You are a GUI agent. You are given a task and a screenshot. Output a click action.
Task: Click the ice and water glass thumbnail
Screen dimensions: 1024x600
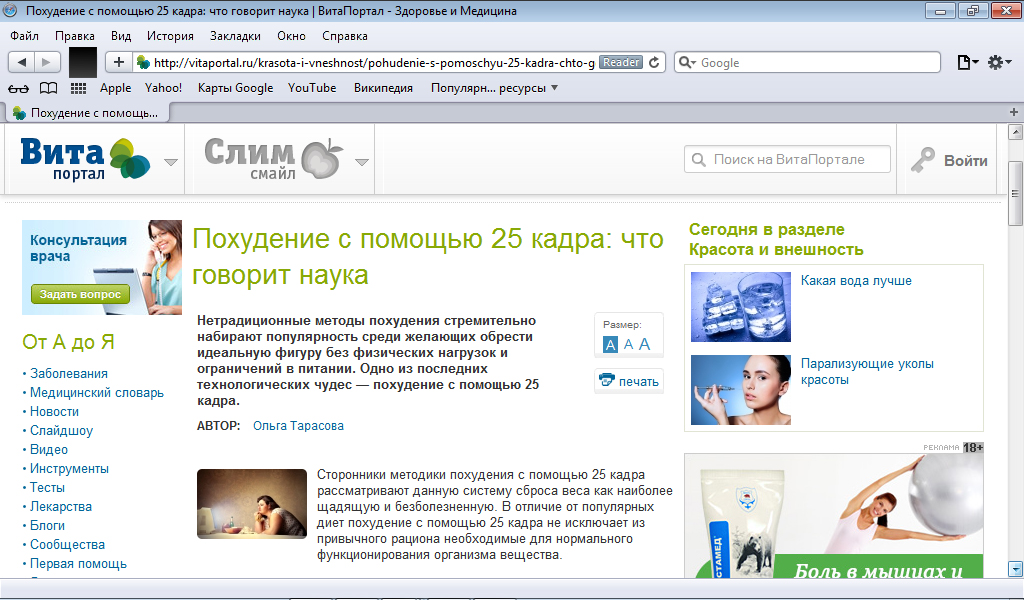coord(741,307)
